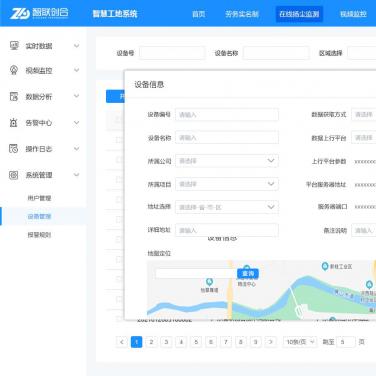The height and width of the screenshot is (376, 376).
Task: Click the 跳至 page number input
Action: pyautogui.click(x=346, y=342)
